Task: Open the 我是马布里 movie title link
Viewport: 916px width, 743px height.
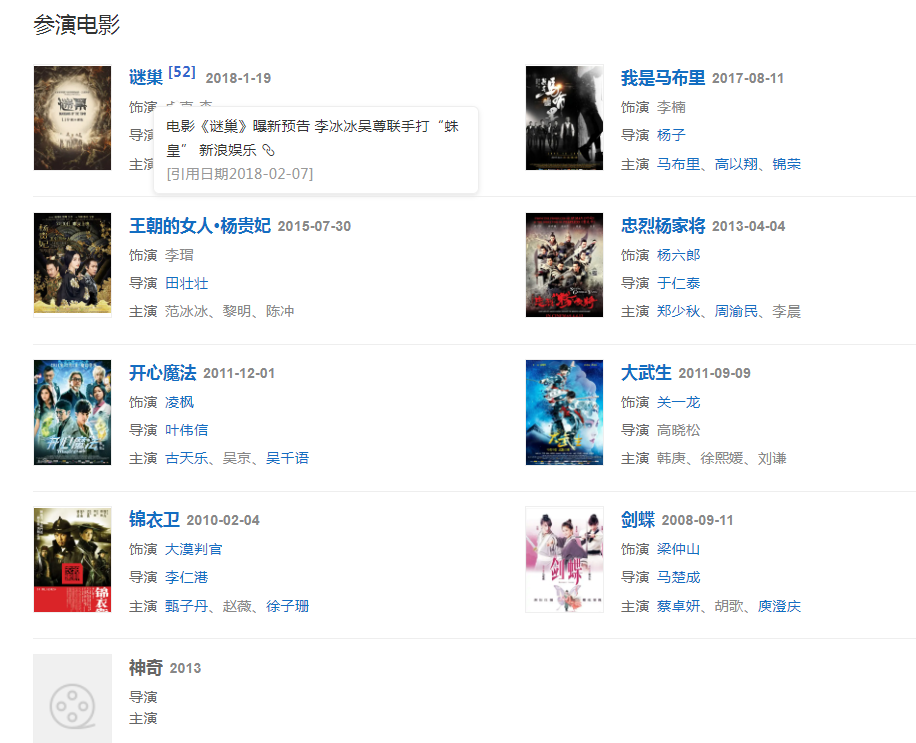Action: [x=663, y=78]
